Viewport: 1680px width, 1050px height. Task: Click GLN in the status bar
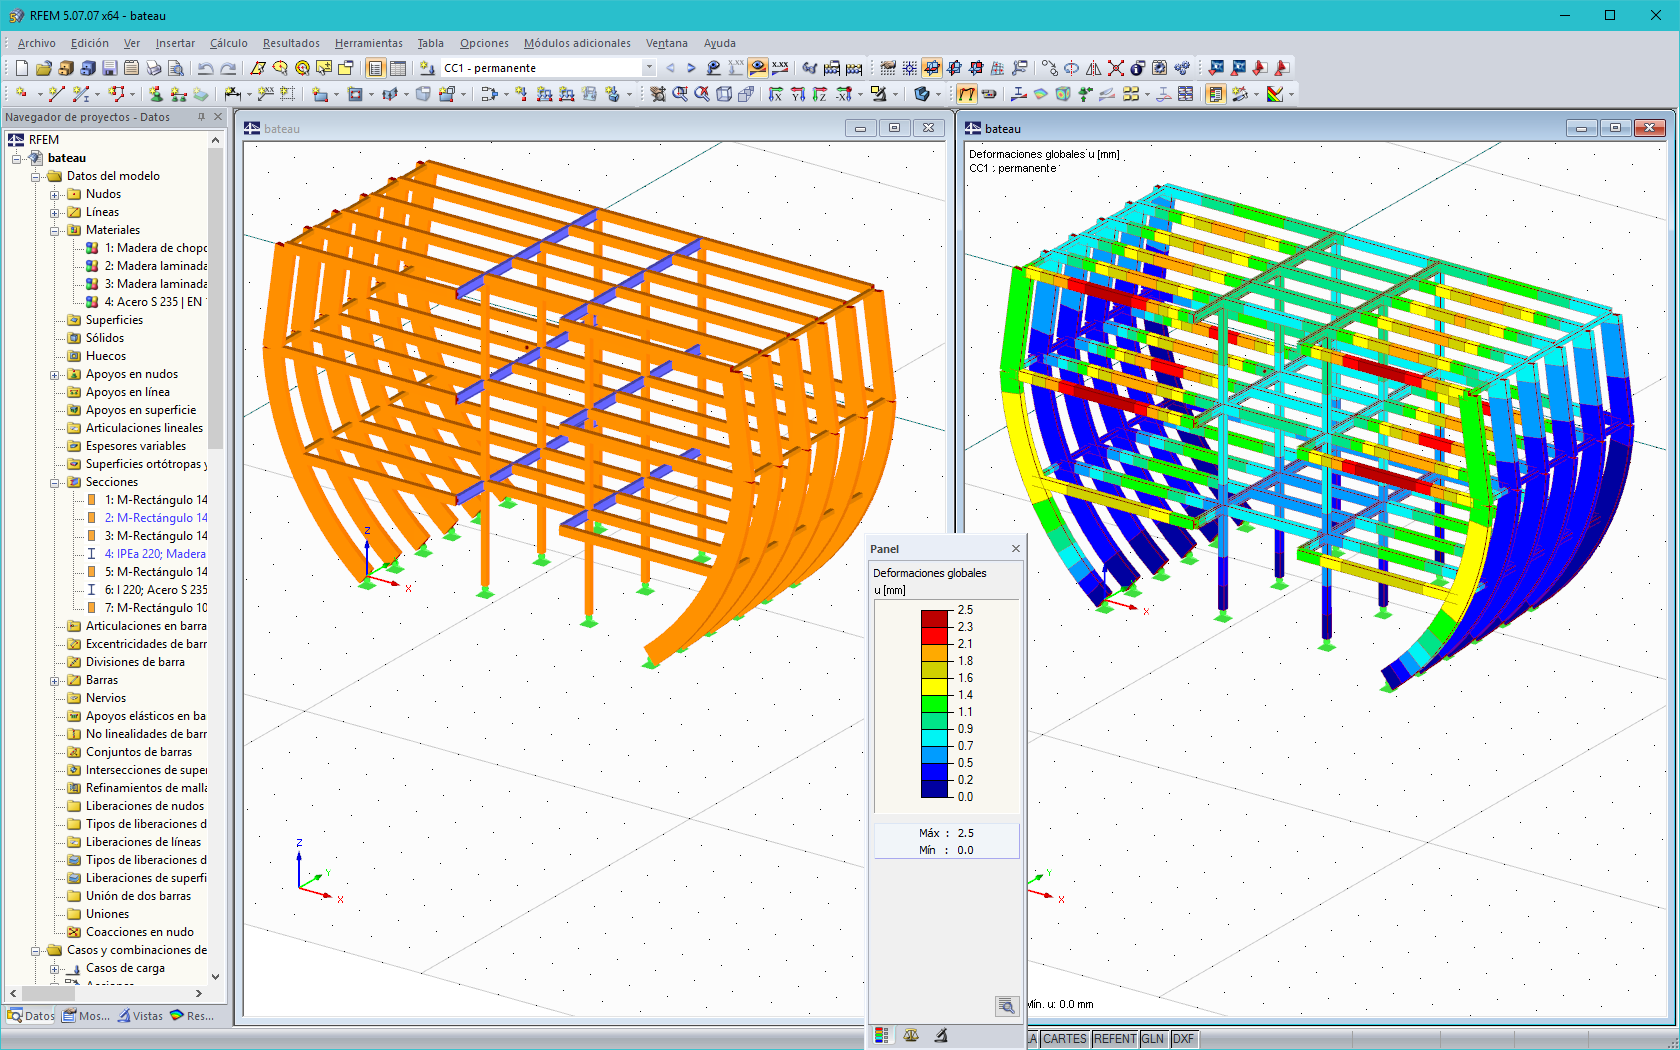(x=1153, y=1039)
